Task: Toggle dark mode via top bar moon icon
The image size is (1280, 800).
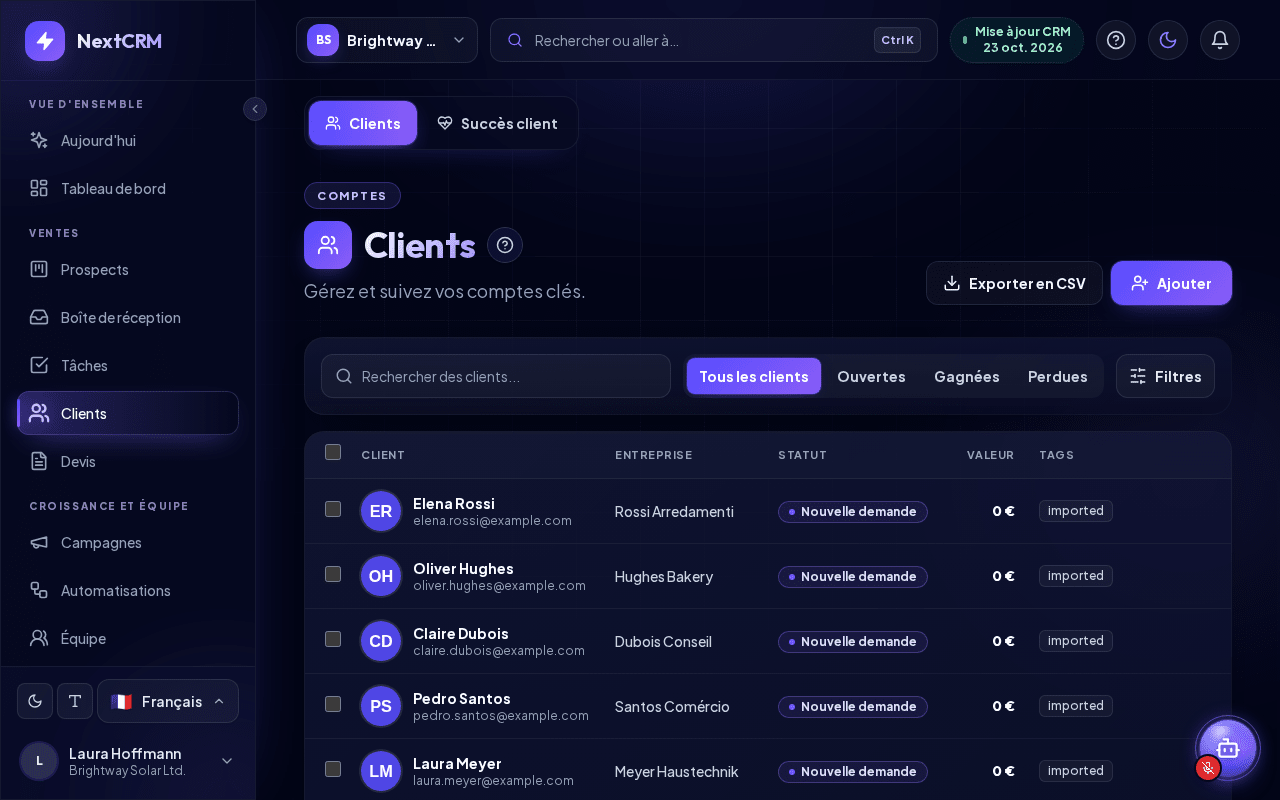Action: point(1168,40)
